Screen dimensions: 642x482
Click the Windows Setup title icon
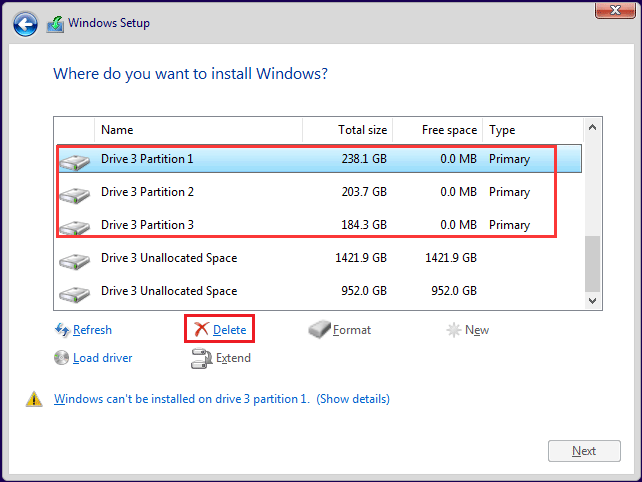pos(55,24)
